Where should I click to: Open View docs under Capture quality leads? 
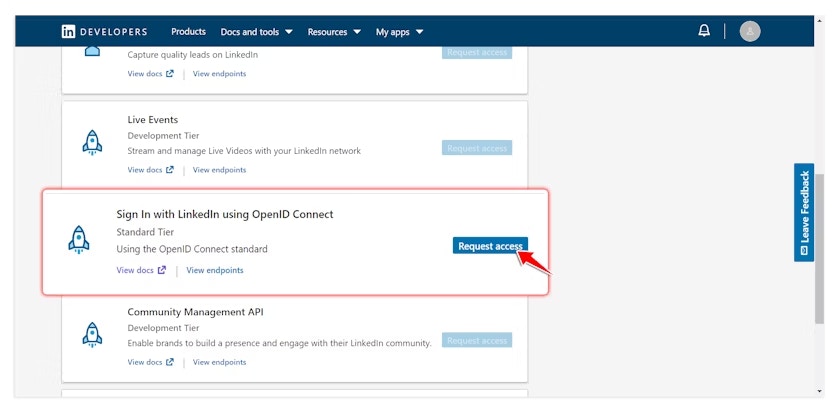coord(145,74)
